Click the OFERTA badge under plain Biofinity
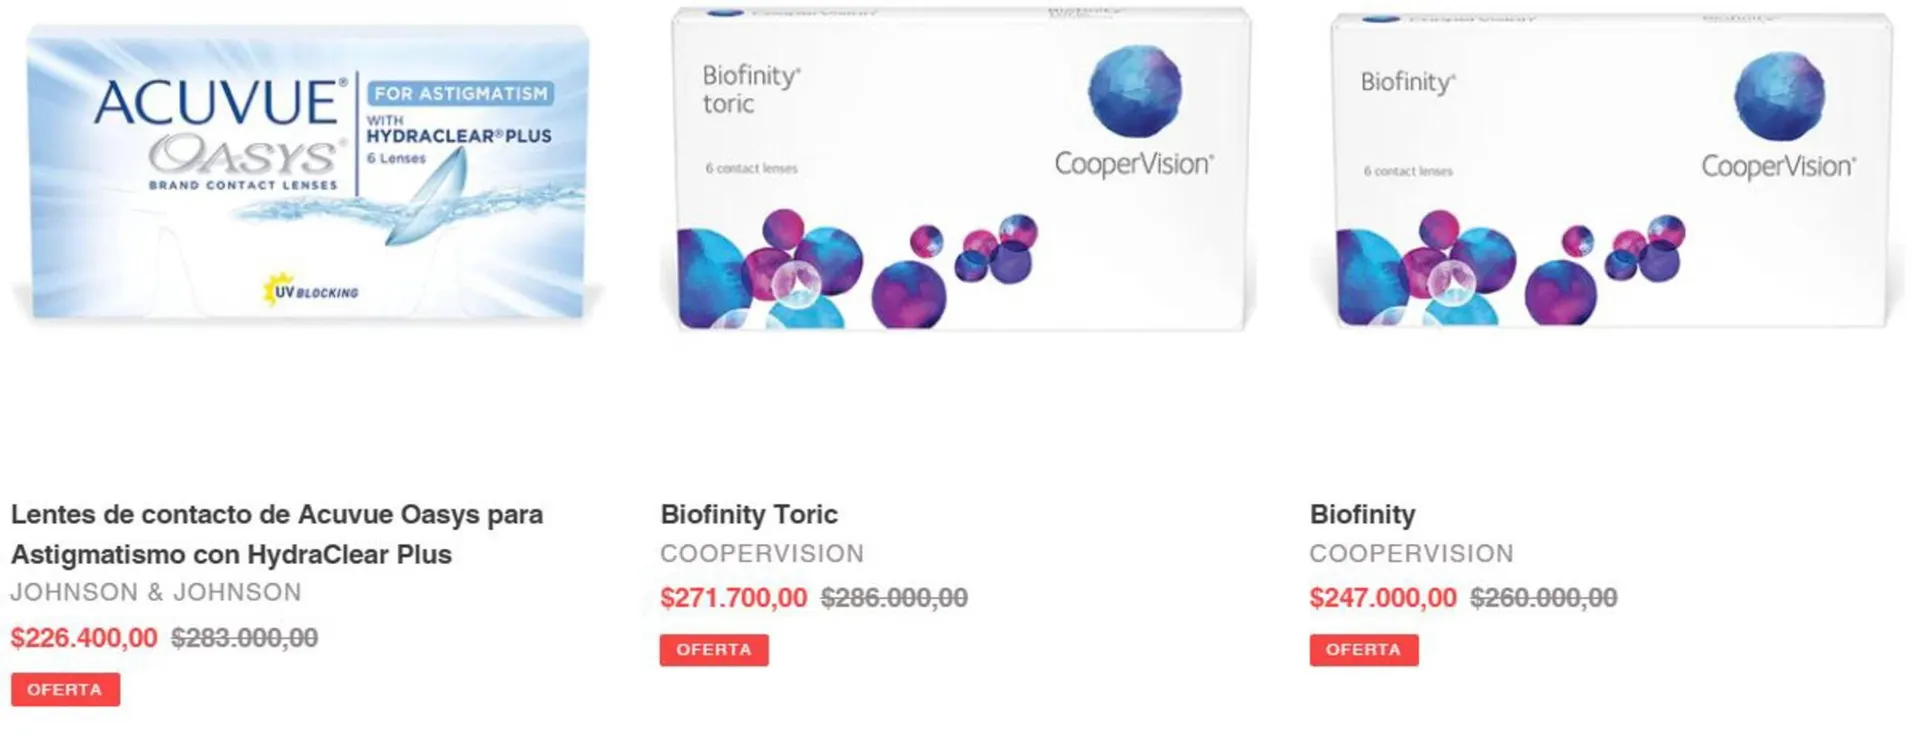 1363,650
